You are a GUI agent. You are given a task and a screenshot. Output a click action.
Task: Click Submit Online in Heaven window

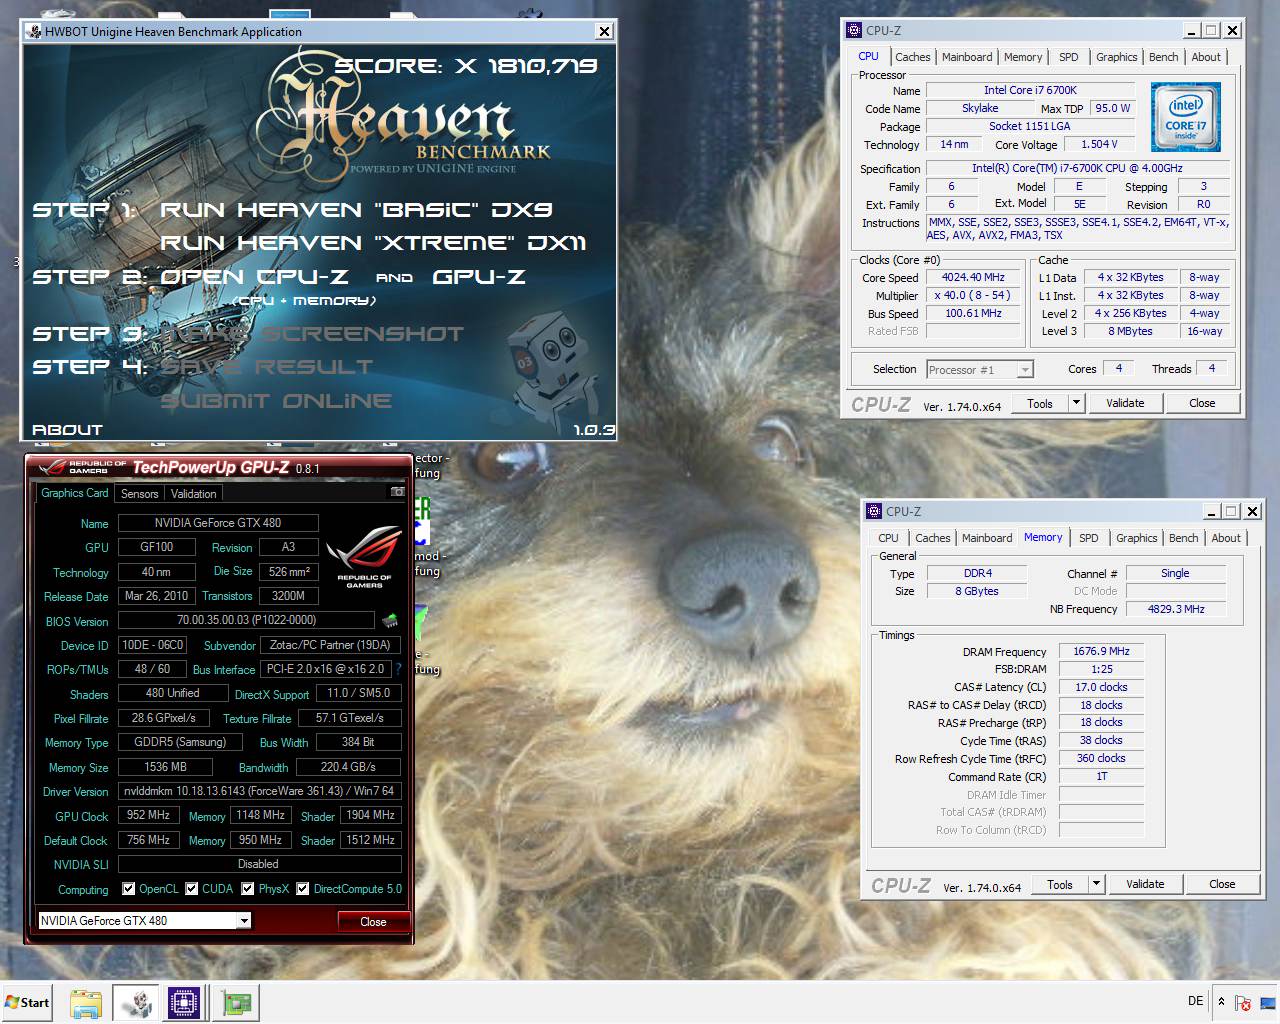tap(276, 401)
